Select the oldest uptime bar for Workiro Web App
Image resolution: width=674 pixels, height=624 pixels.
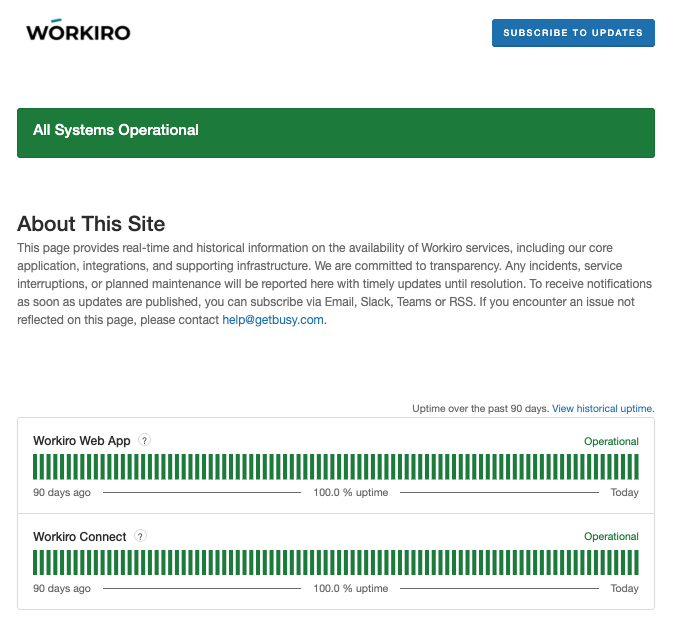(35, 467)
